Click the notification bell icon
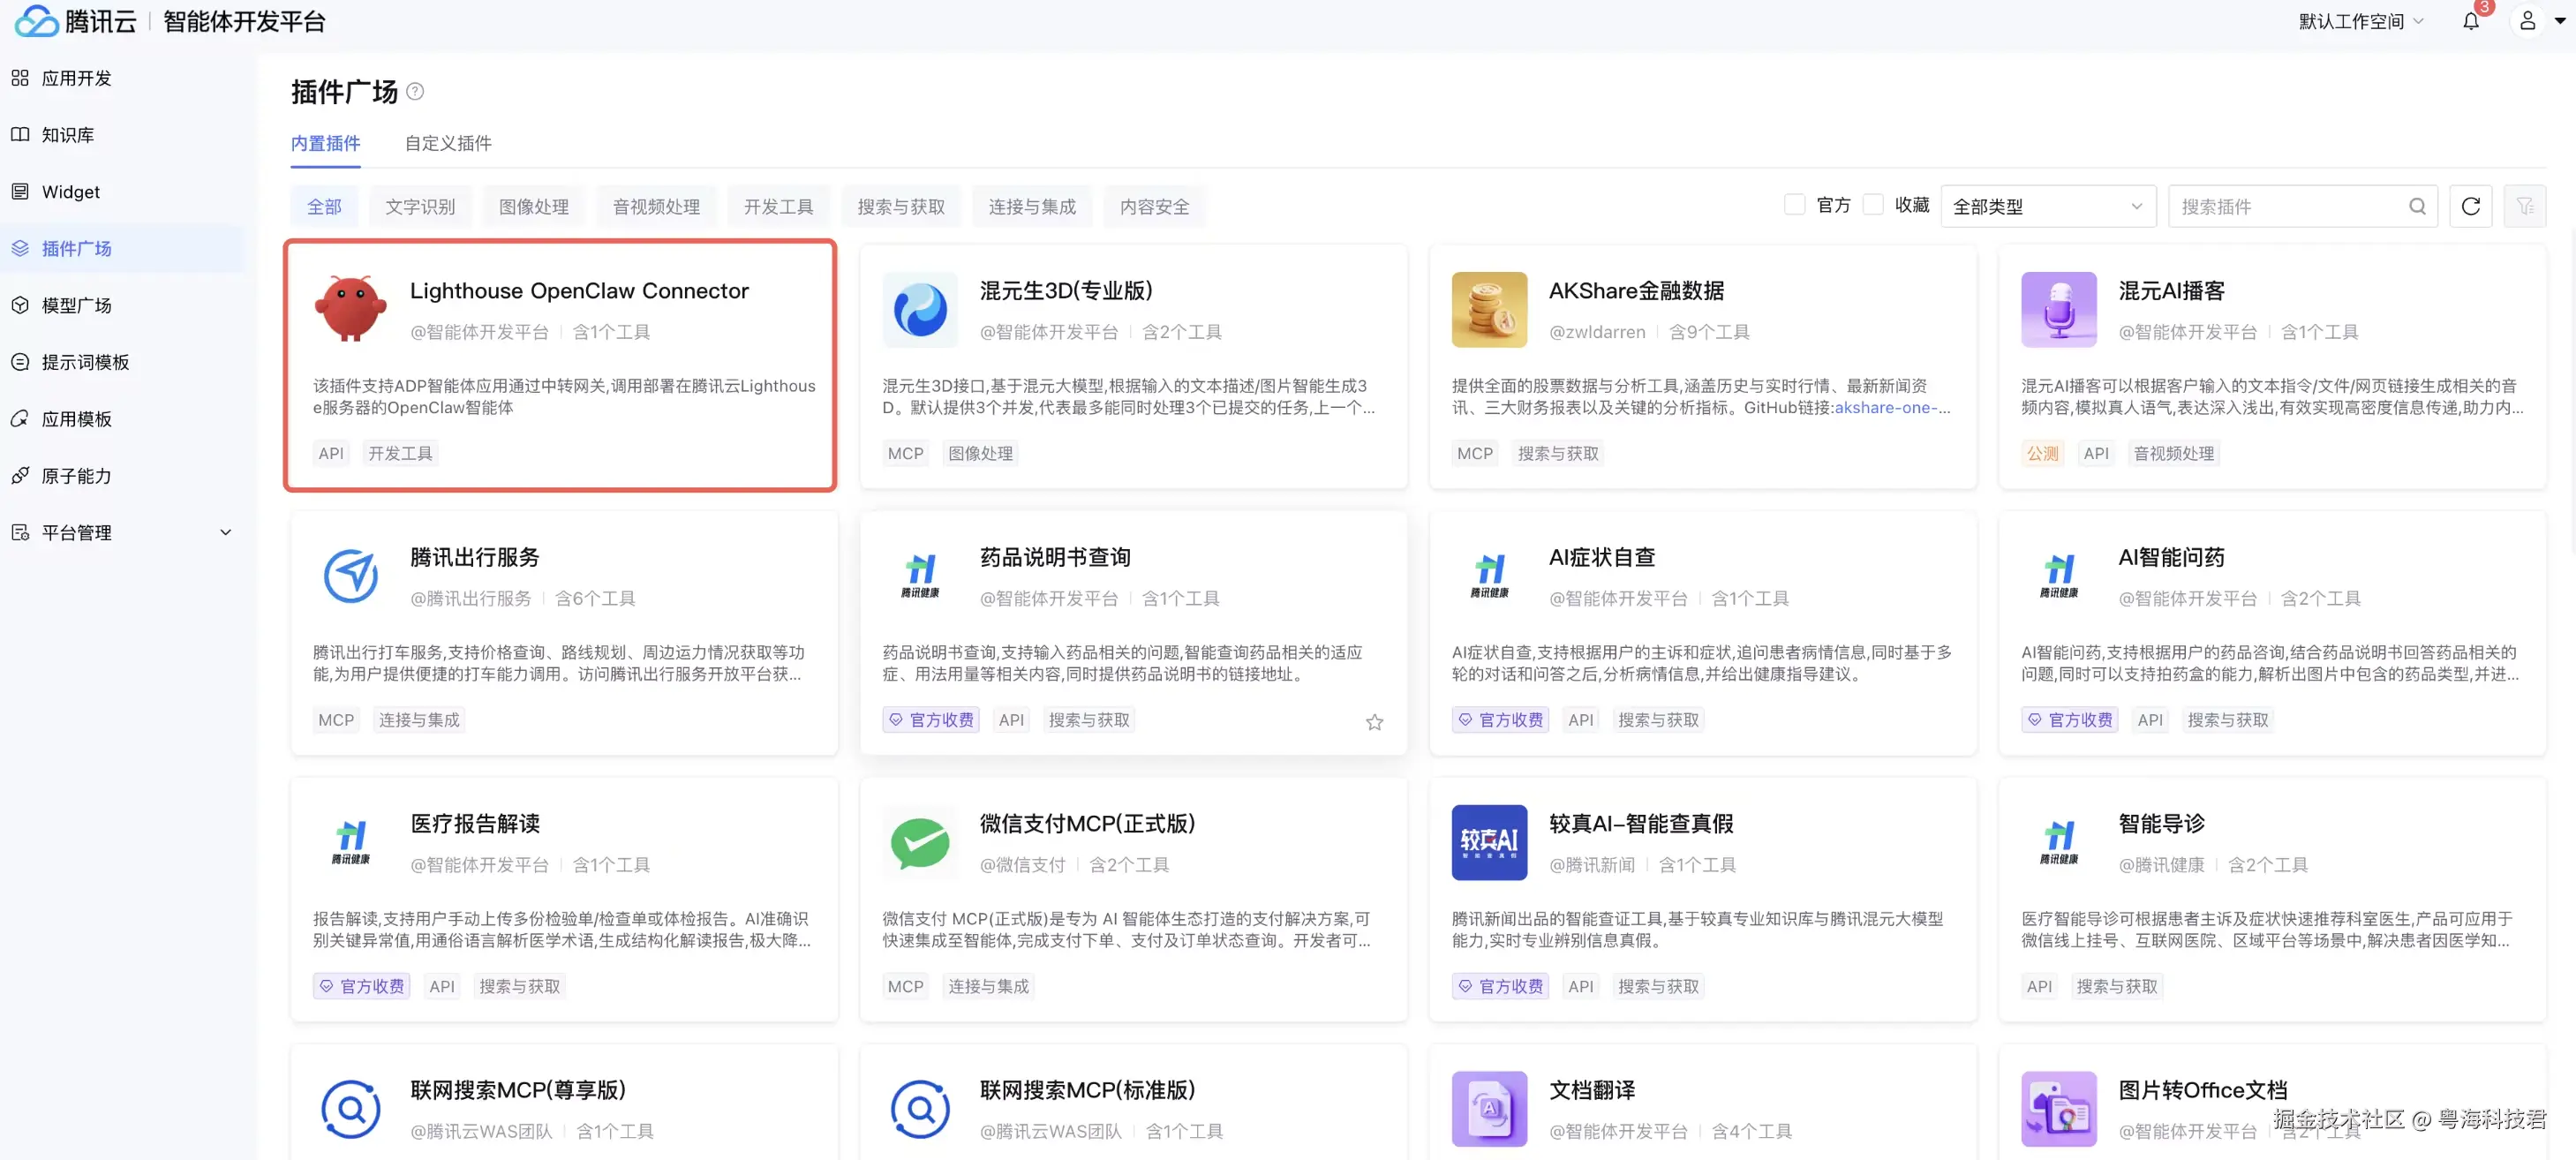This screenshot has height=1160, width=2576. (x=2470, y=21)
